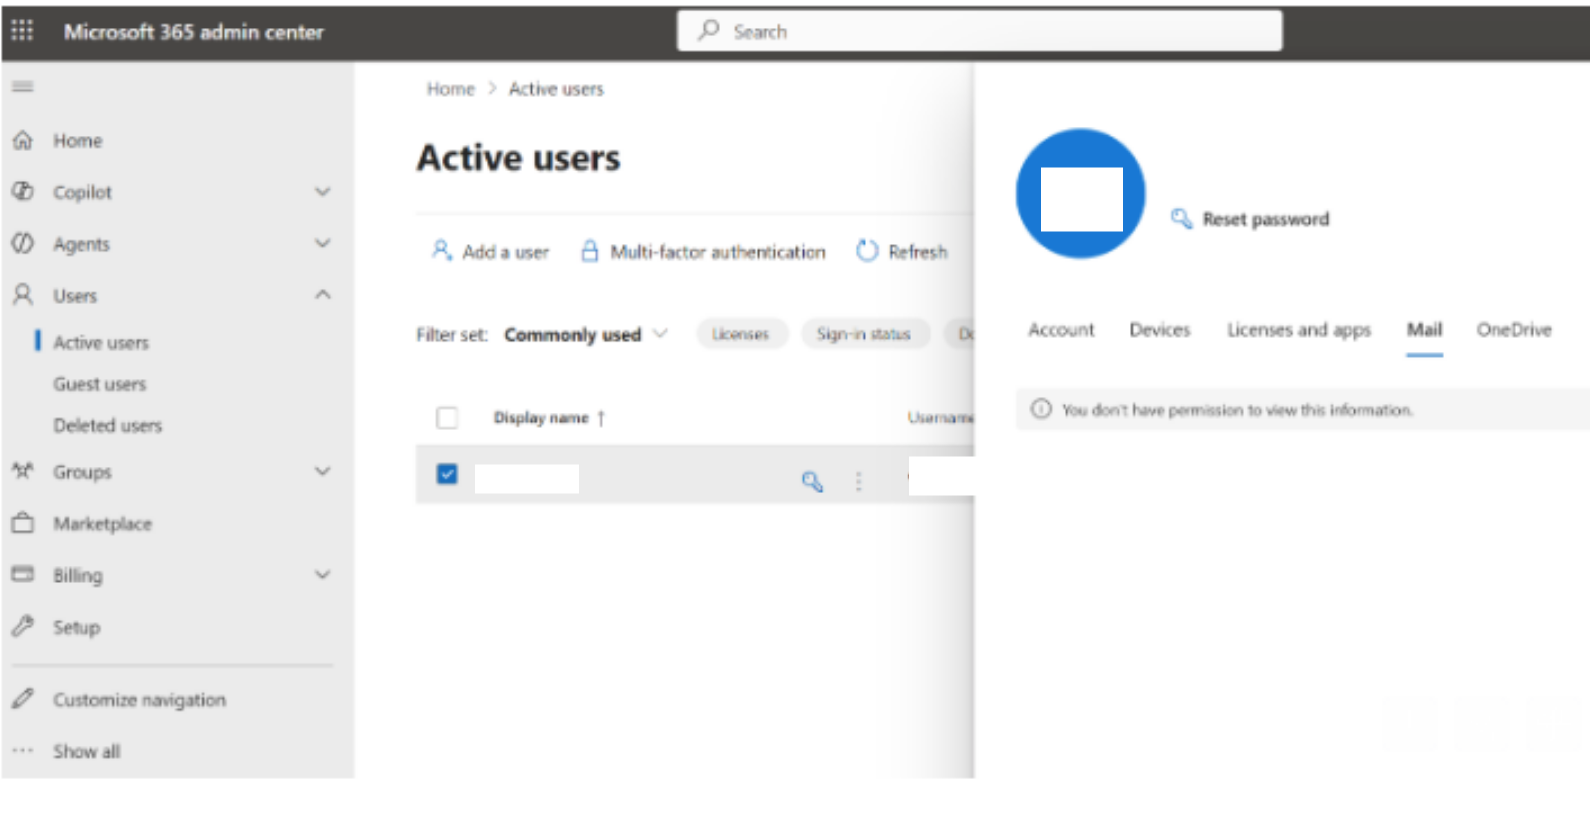Image resolution: width=1590 pixels, height=814 pixels.
Task: Click in the Search input field
Action: tap(980, 30)
